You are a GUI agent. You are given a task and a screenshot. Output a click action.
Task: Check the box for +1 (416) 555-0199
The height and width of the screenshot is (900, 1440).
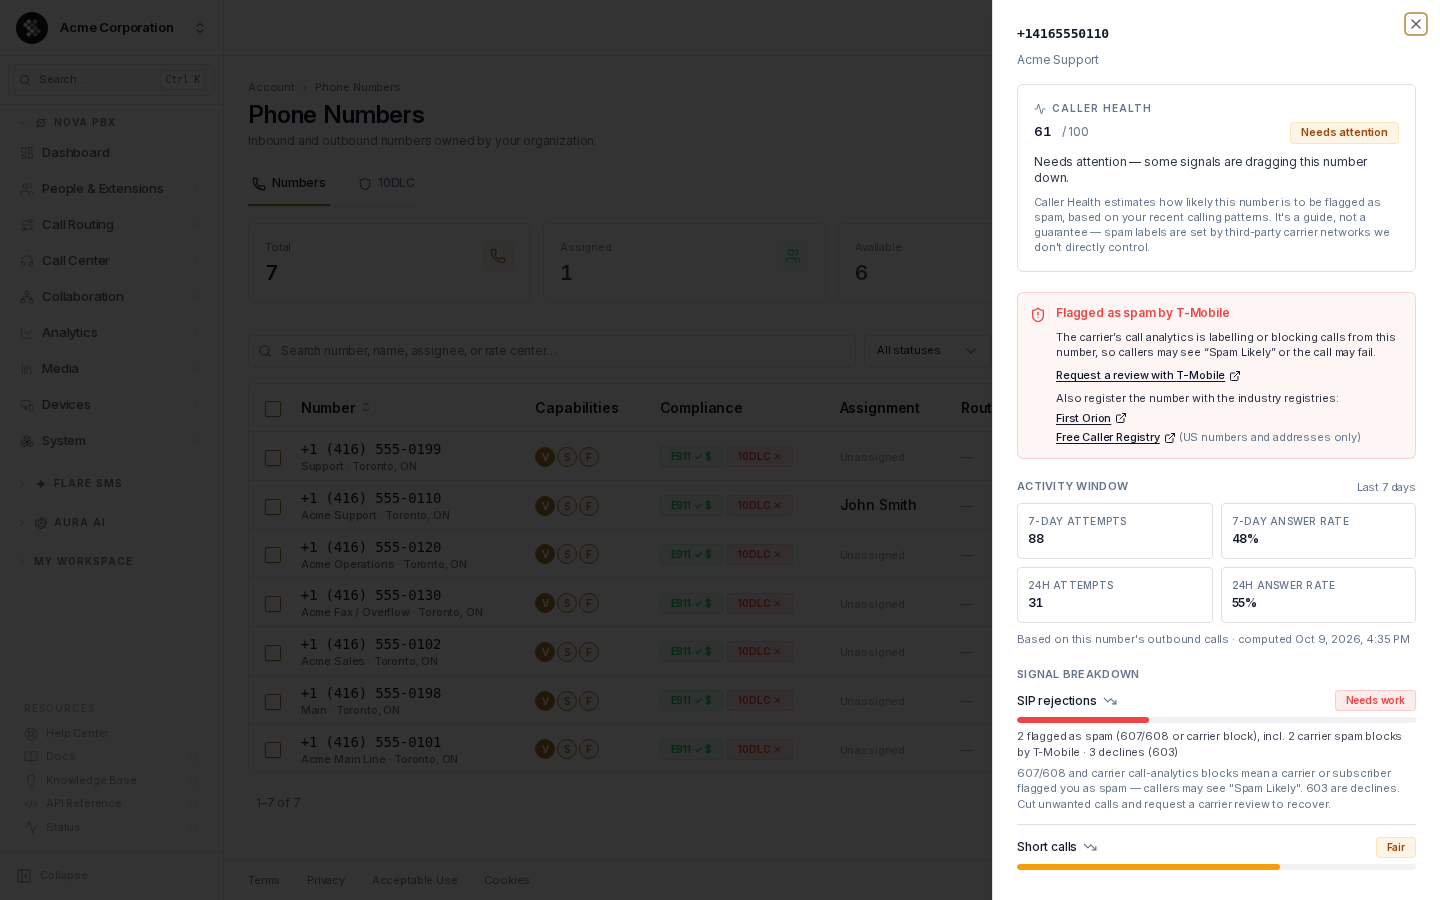pyautogui.click(x=273, y=458)
